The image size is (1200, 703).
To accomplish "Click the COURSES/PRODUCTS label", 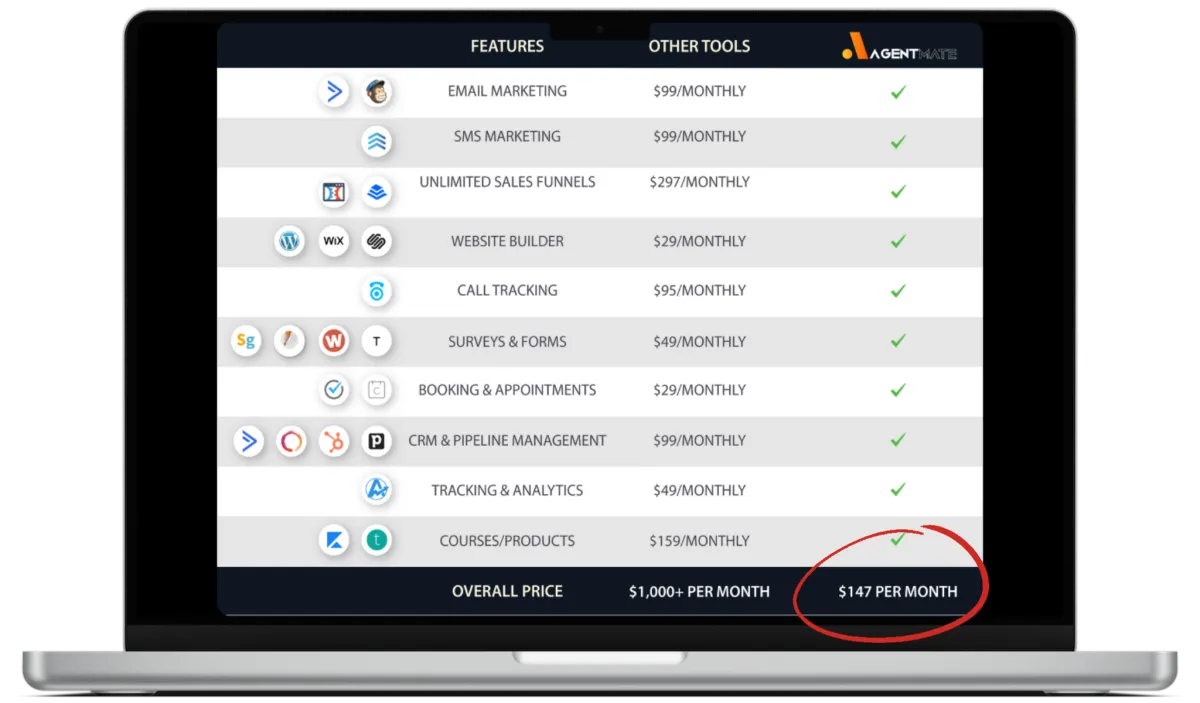I will pos(507,541).
